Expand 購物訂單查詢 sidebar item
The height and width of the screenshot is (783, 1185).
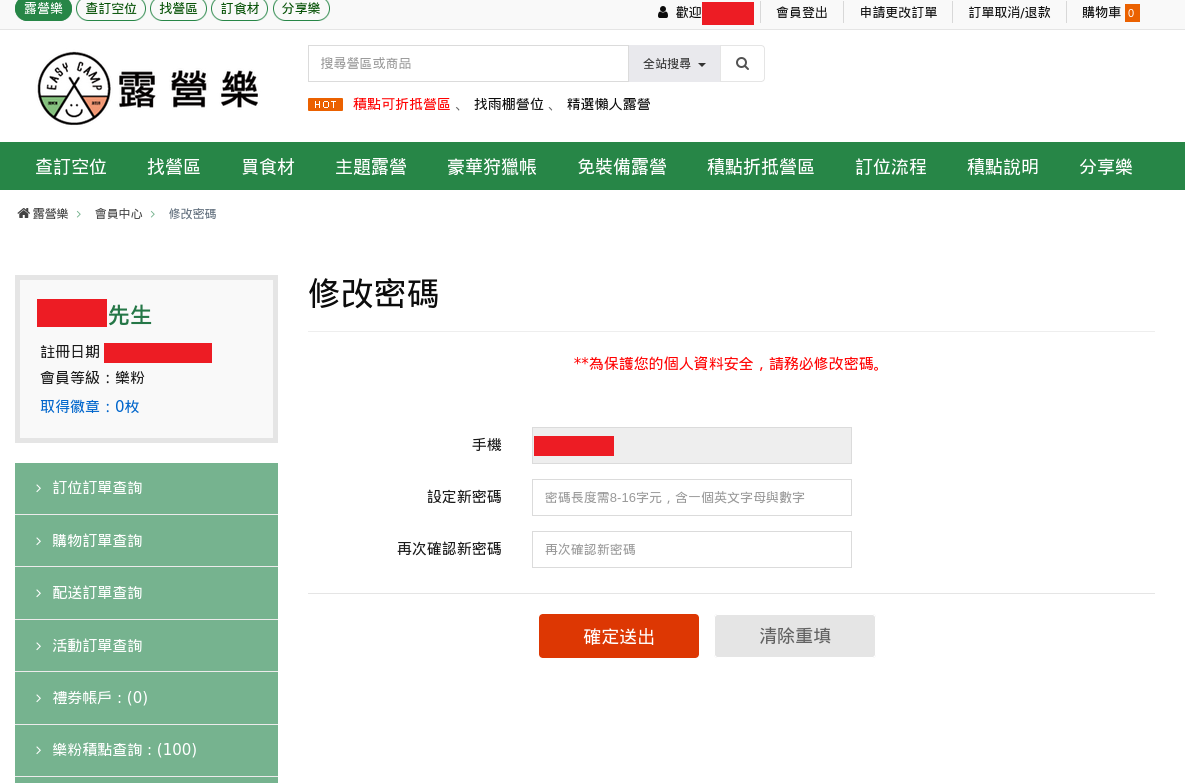click(147, 541)
